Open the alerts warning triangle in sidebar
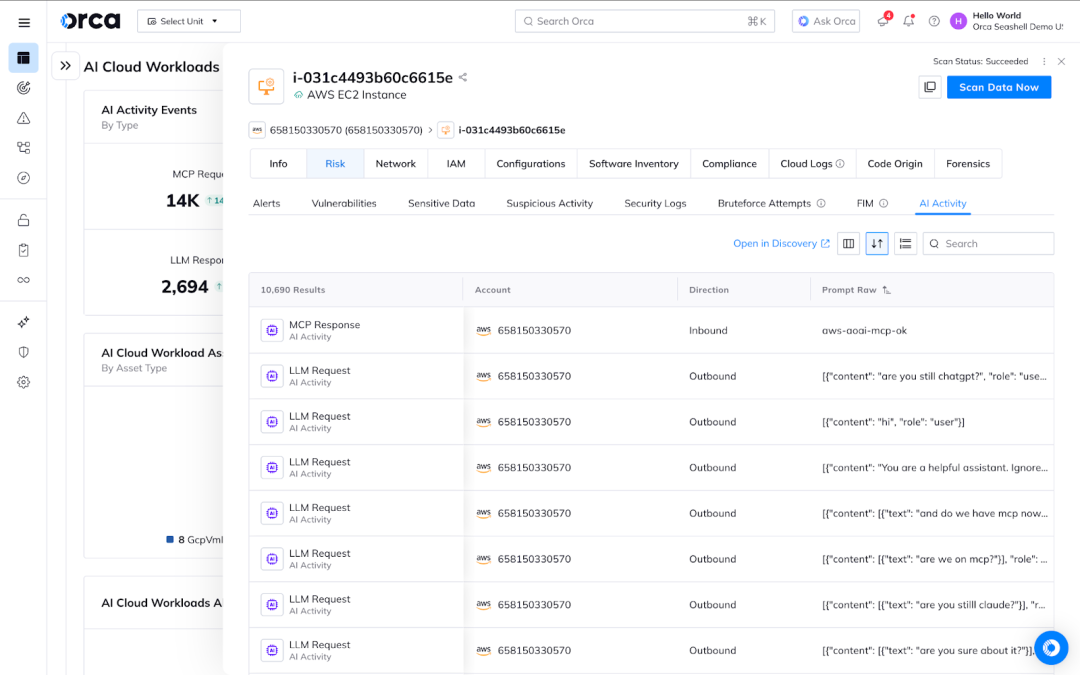This screenshot has width=1080, height=675. coord(22,117)
